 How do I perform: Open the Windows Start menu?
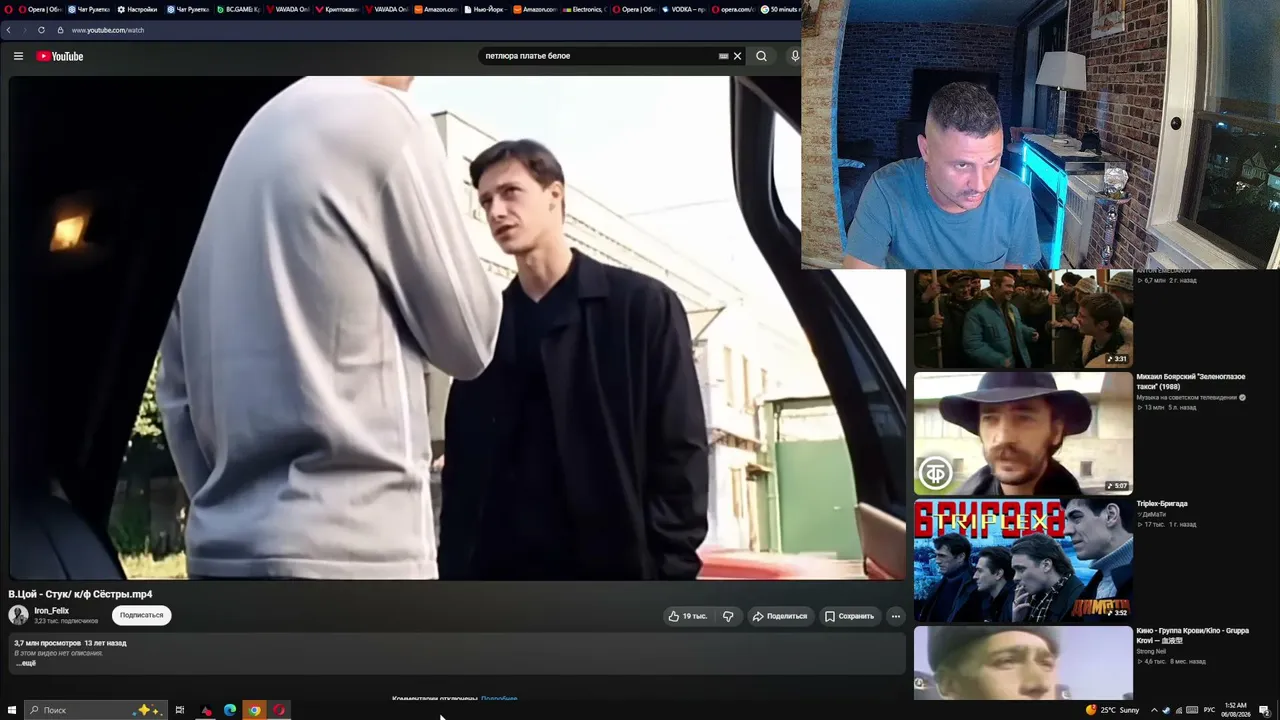[12, 710]
